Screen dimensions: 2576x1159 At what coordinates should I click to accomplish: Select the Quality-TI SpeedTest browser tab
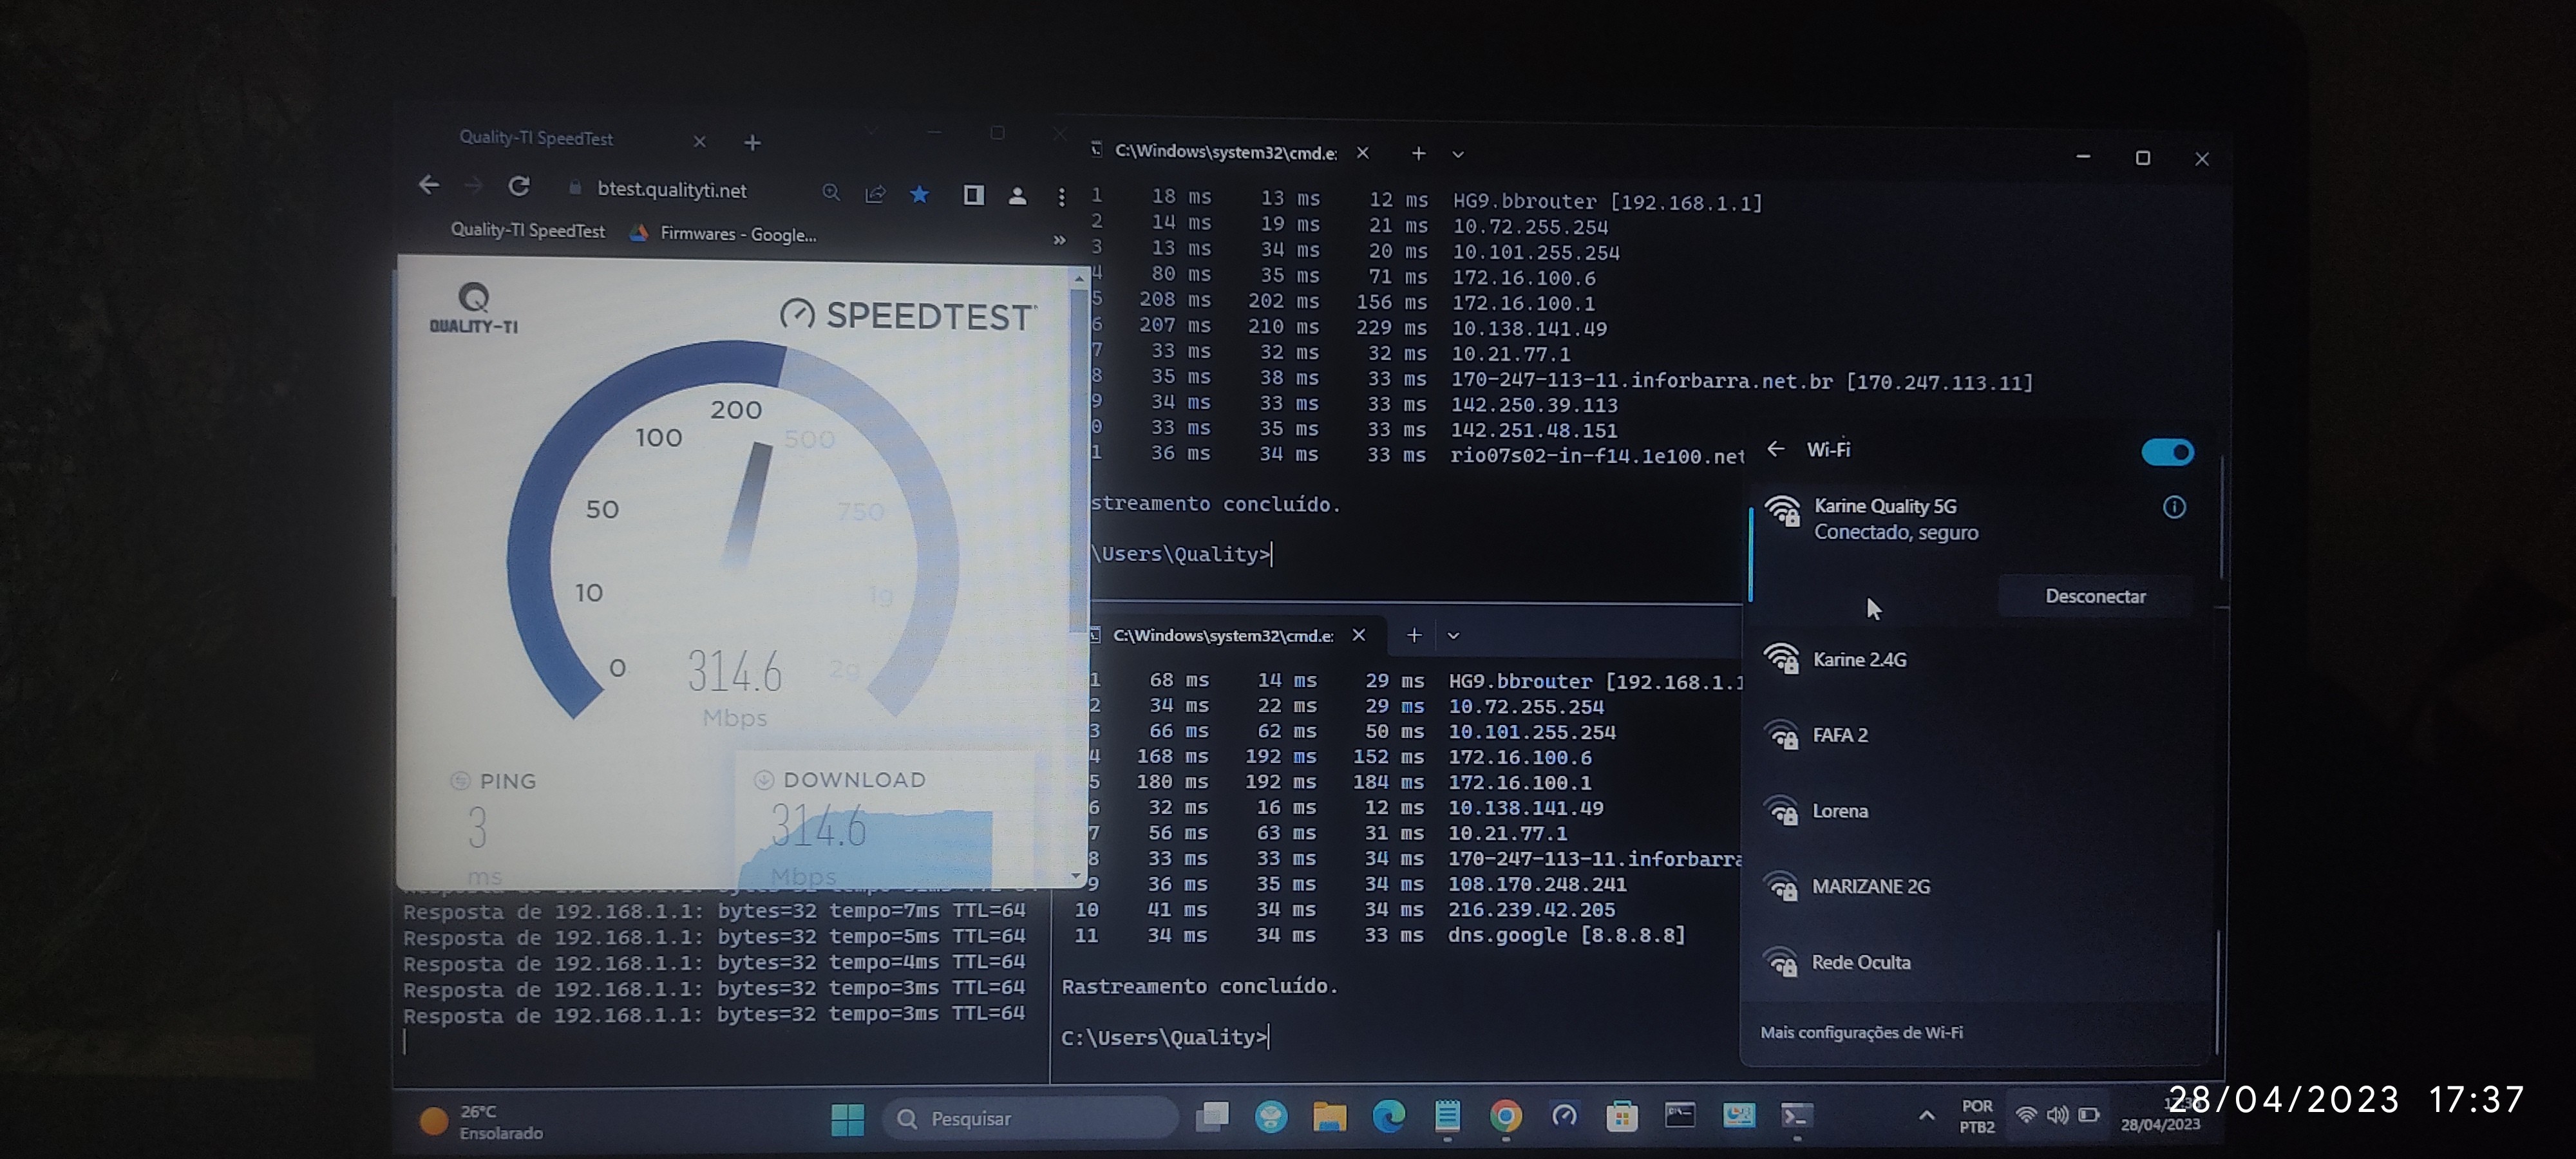pos(537,138)
